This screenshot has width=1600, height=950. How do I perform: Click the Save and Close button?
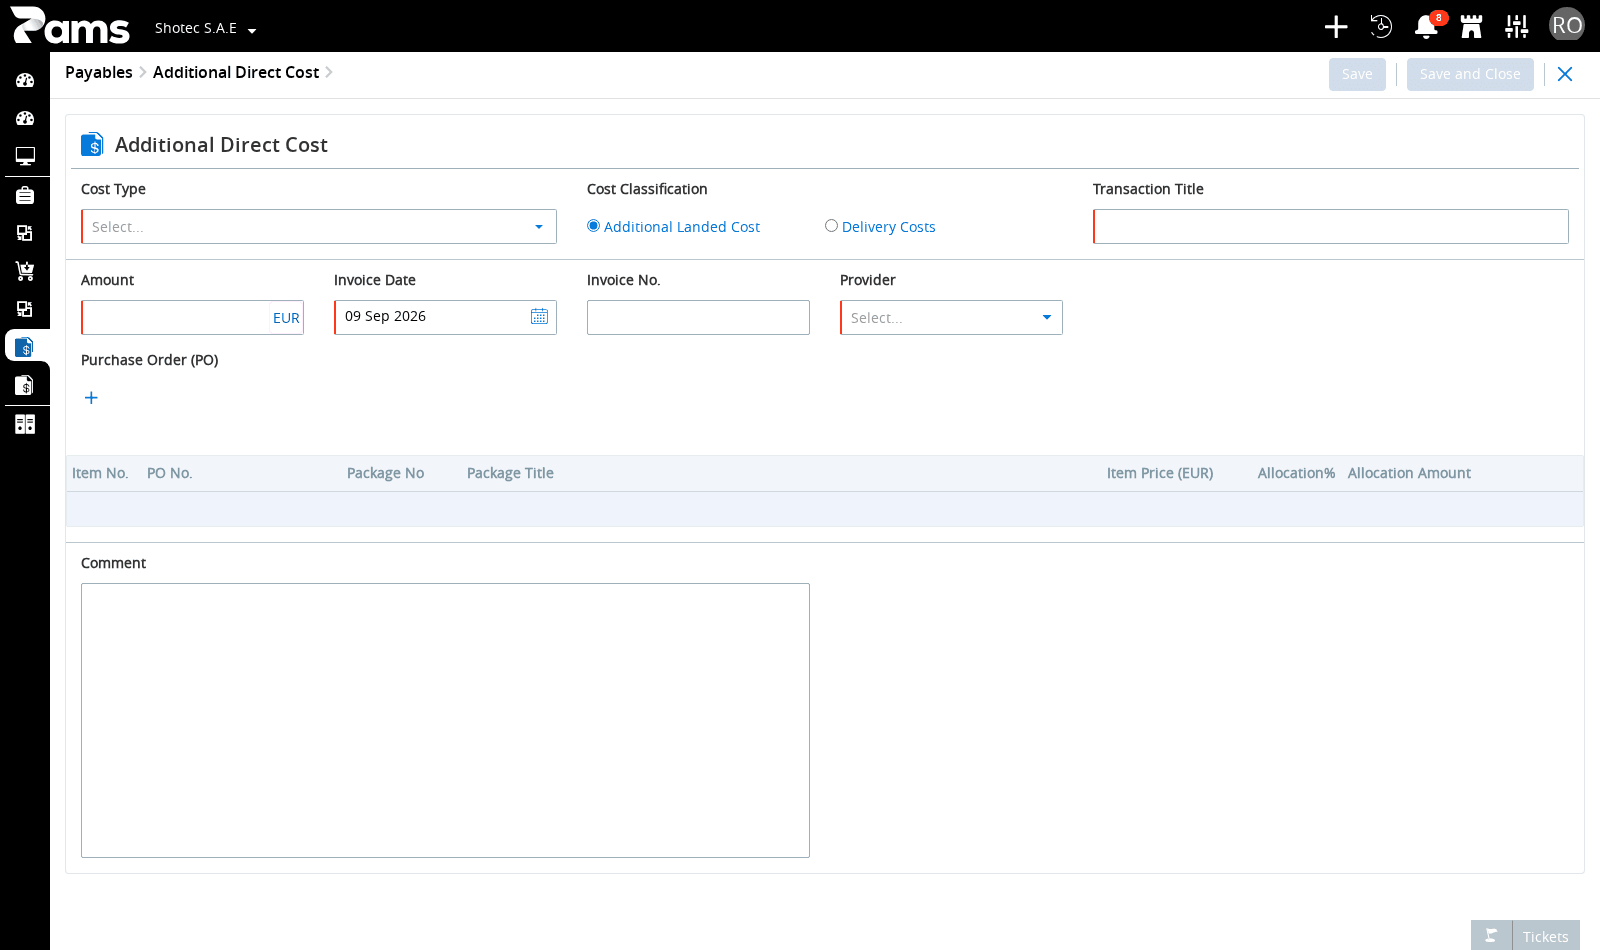(x=1470, y=74)
